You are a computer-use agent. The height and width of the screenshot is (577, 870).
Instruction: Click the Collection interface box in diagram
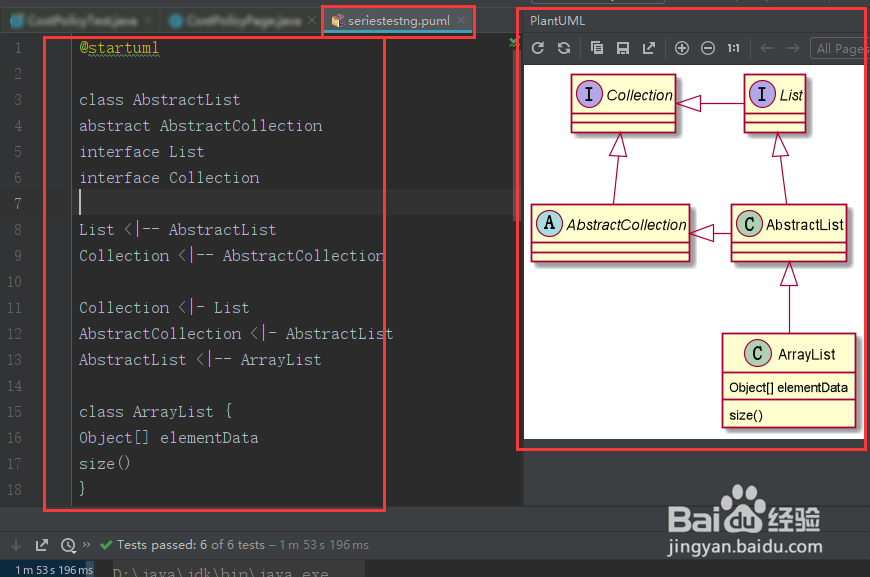tap(623, 104)
